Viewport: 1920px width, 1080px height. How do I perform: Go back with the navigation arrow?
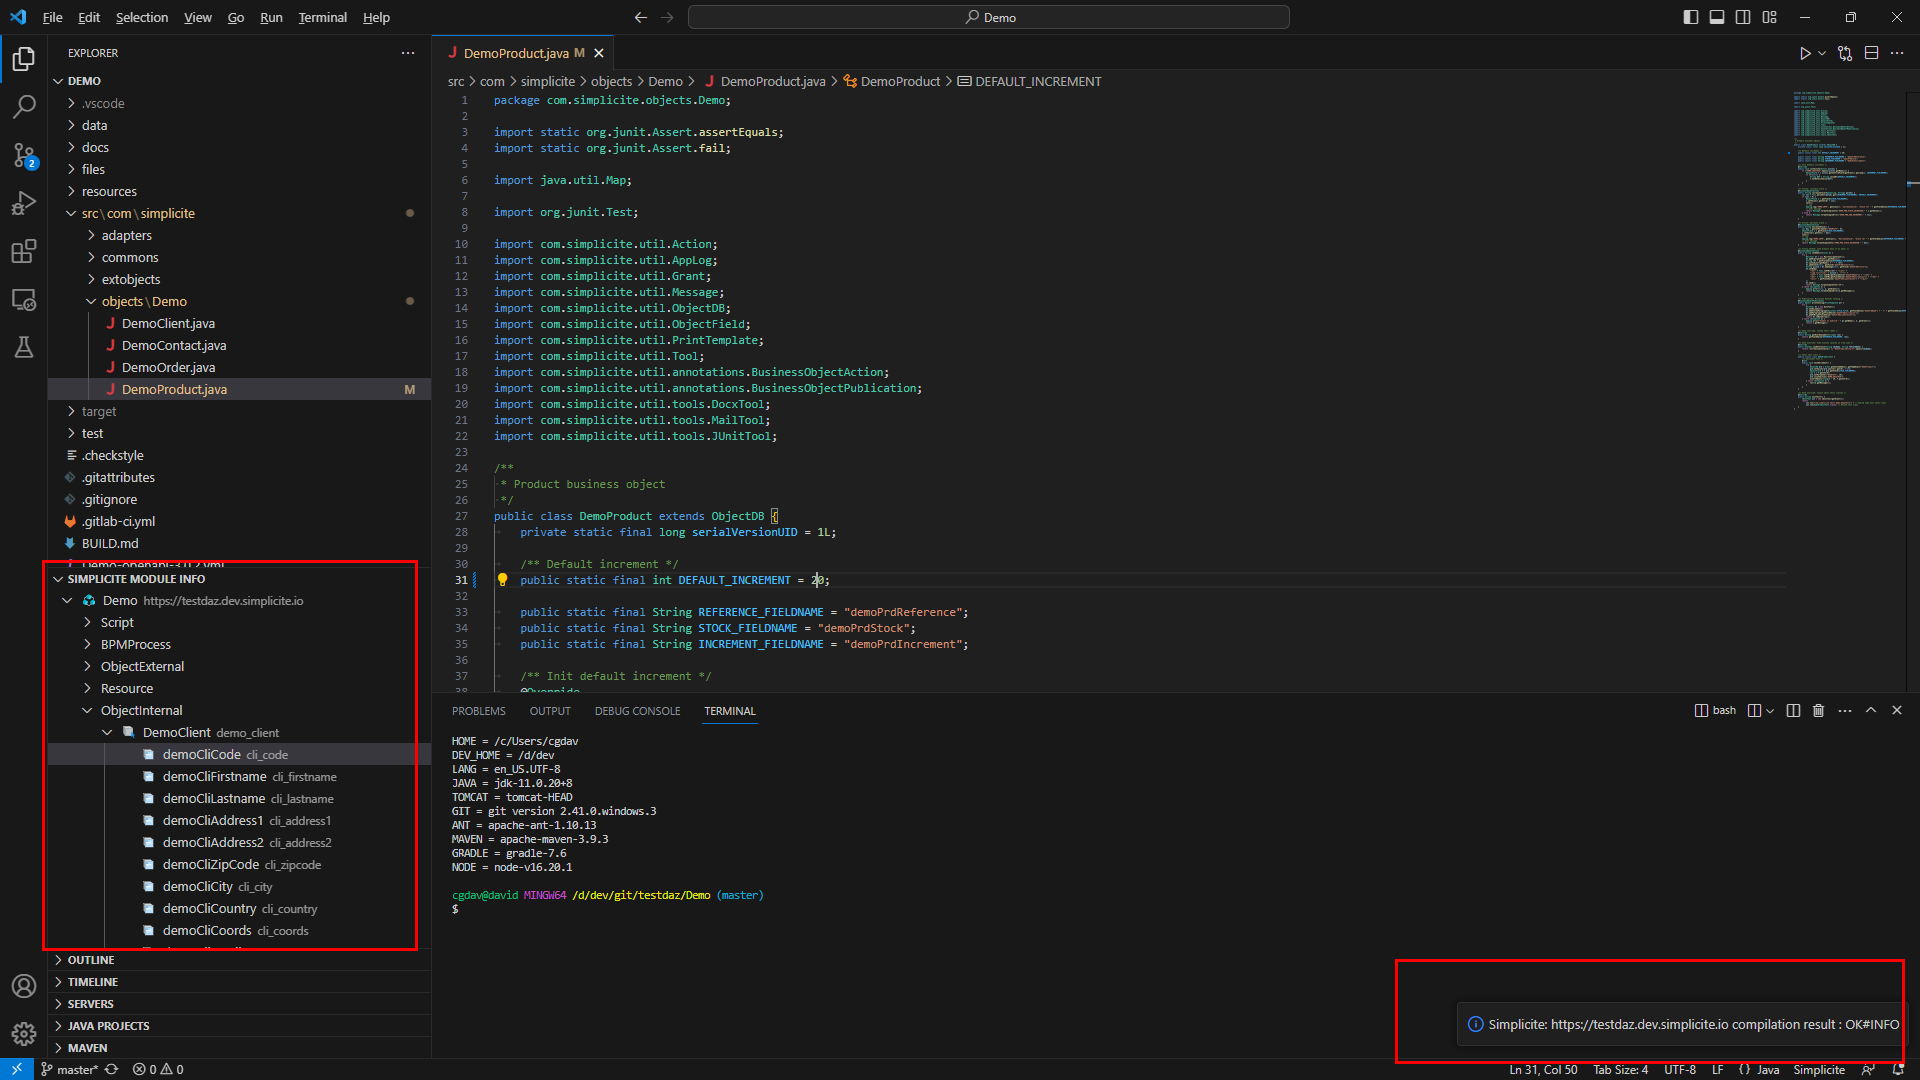click(641, 17)
